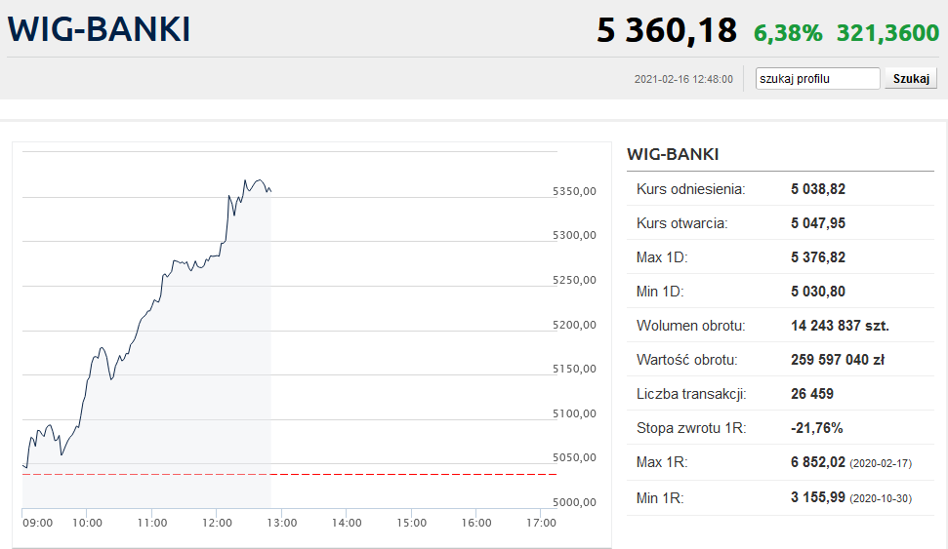Click the 'Liczba transakcji:' label
The image size is (948, 549).
[x=691, y=394]
